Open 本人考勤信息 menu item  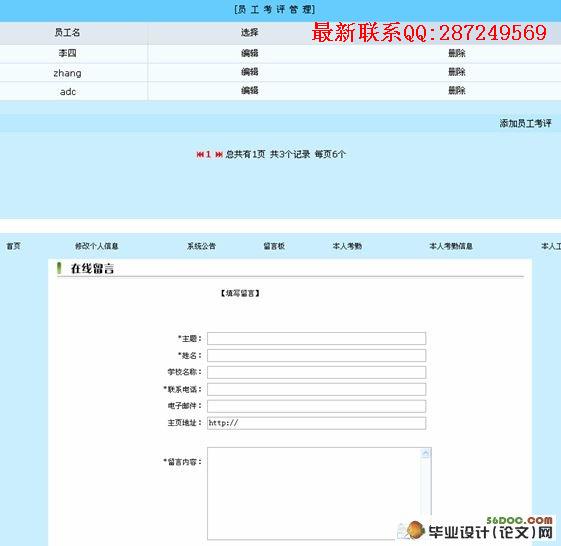451,246
